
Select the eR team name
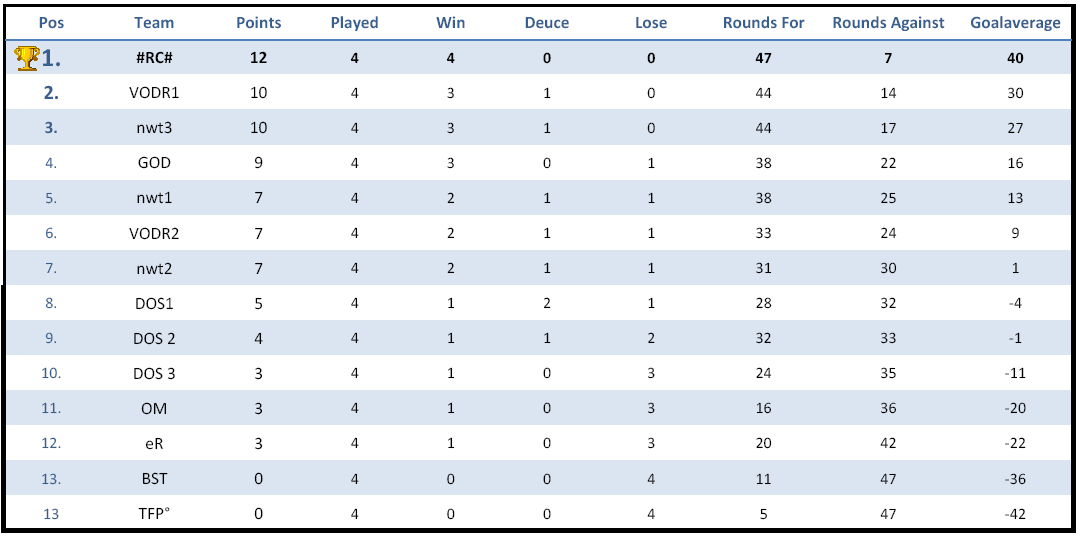154,443
